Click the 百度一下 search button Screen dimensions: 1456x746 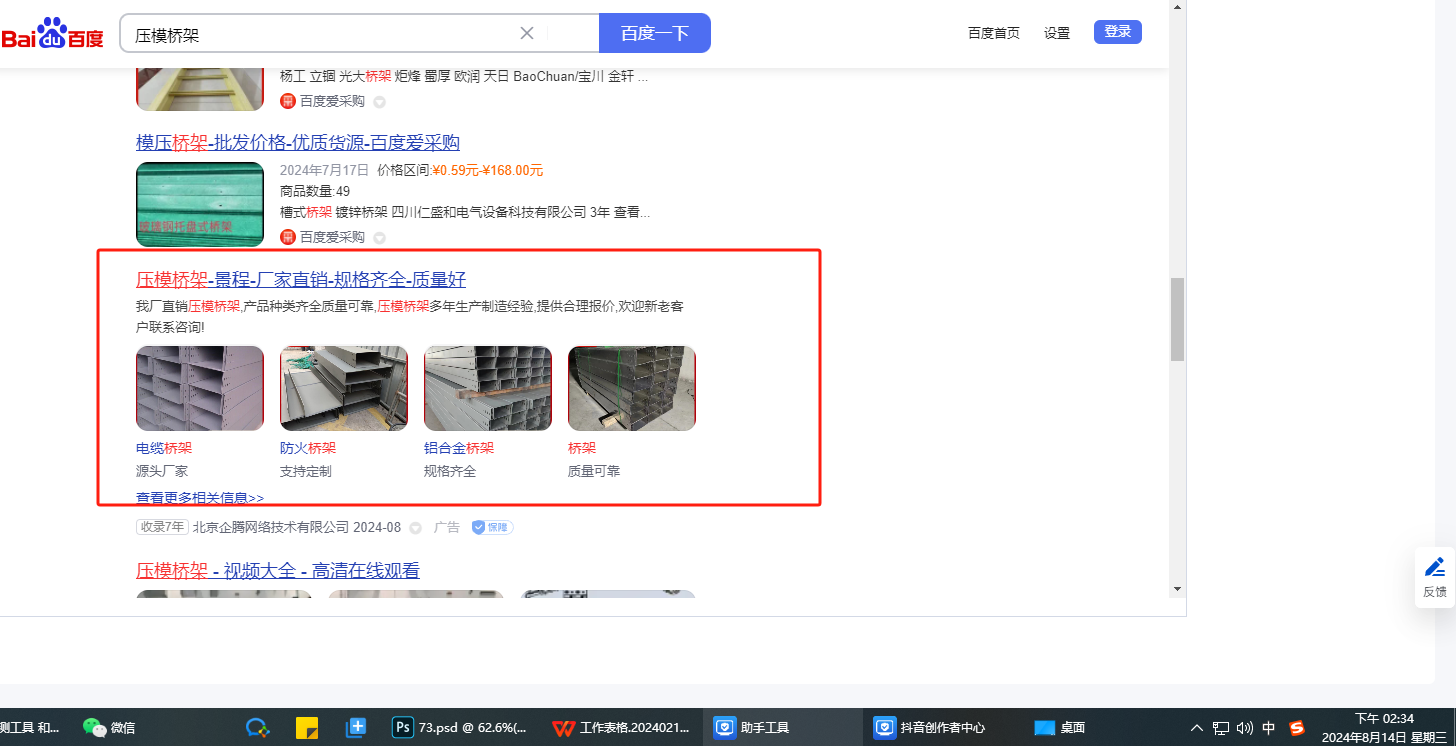pyautogui.click(x=655, y=33)
